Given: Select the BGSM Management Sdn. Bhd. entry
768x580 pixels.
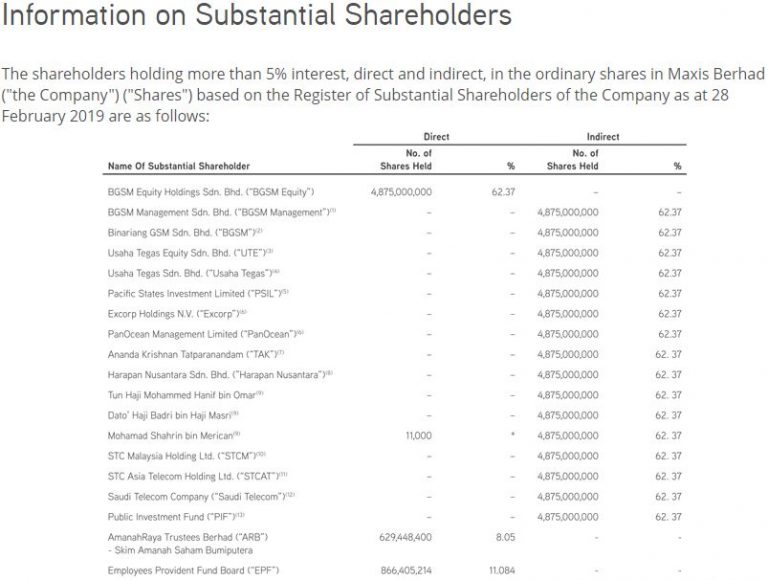Looking at the screenshot, I should coord(221,212).
